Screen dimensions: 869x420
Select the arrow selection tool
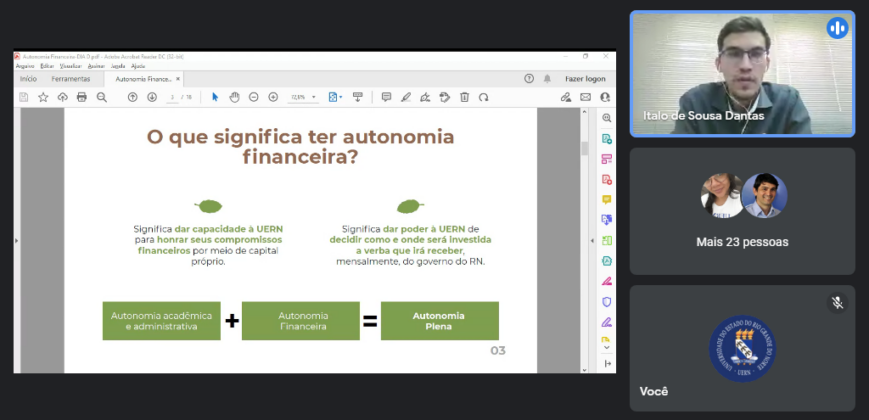tap(215, 97)
